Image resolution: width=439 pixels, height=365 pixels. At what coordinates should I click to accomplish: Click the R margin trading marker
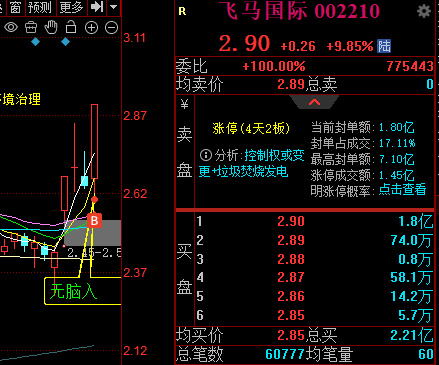[x=182, y=12]
